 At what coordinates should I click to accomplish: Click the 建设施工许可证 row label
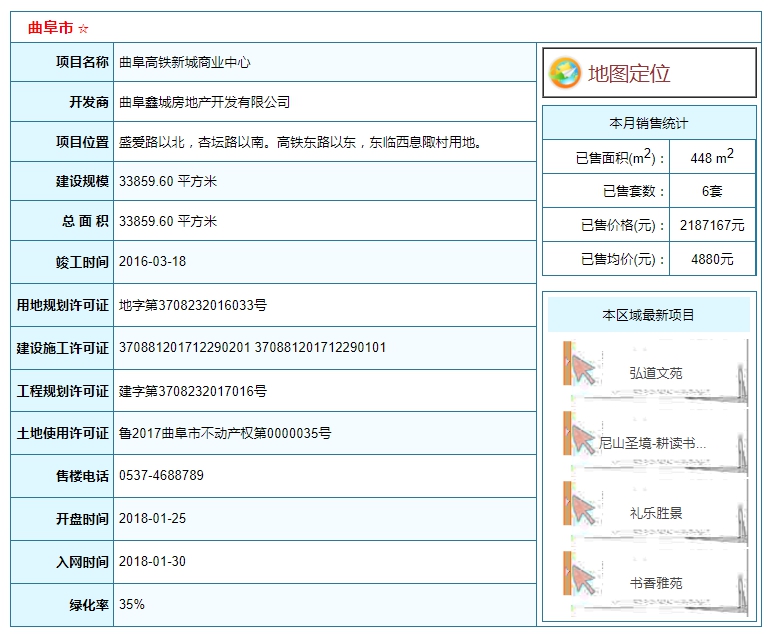coord(62,348)
